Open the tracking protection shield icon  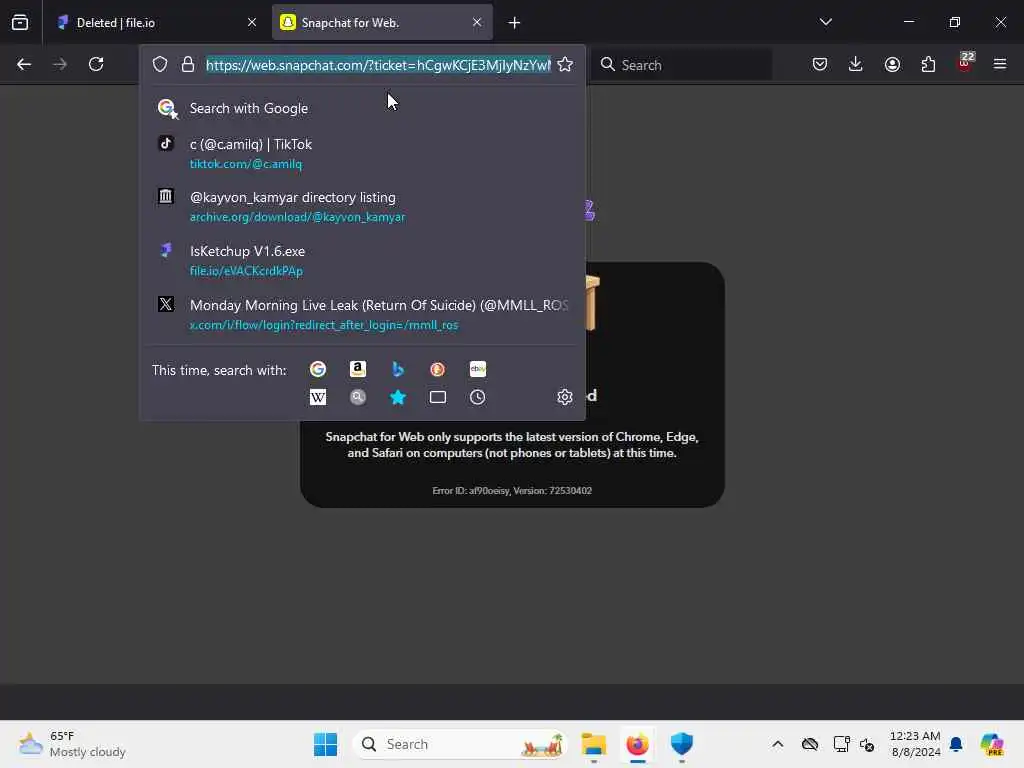[x=160, y=64]
